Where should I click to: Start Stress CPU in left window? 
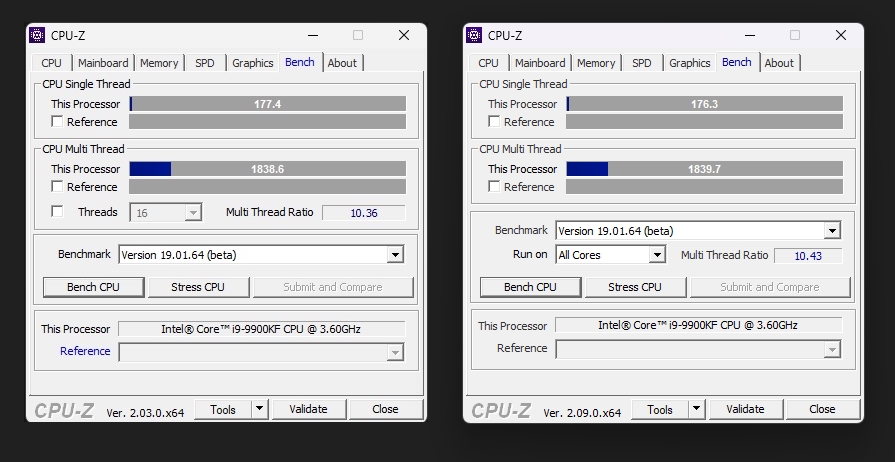click(x=198, y=287)
